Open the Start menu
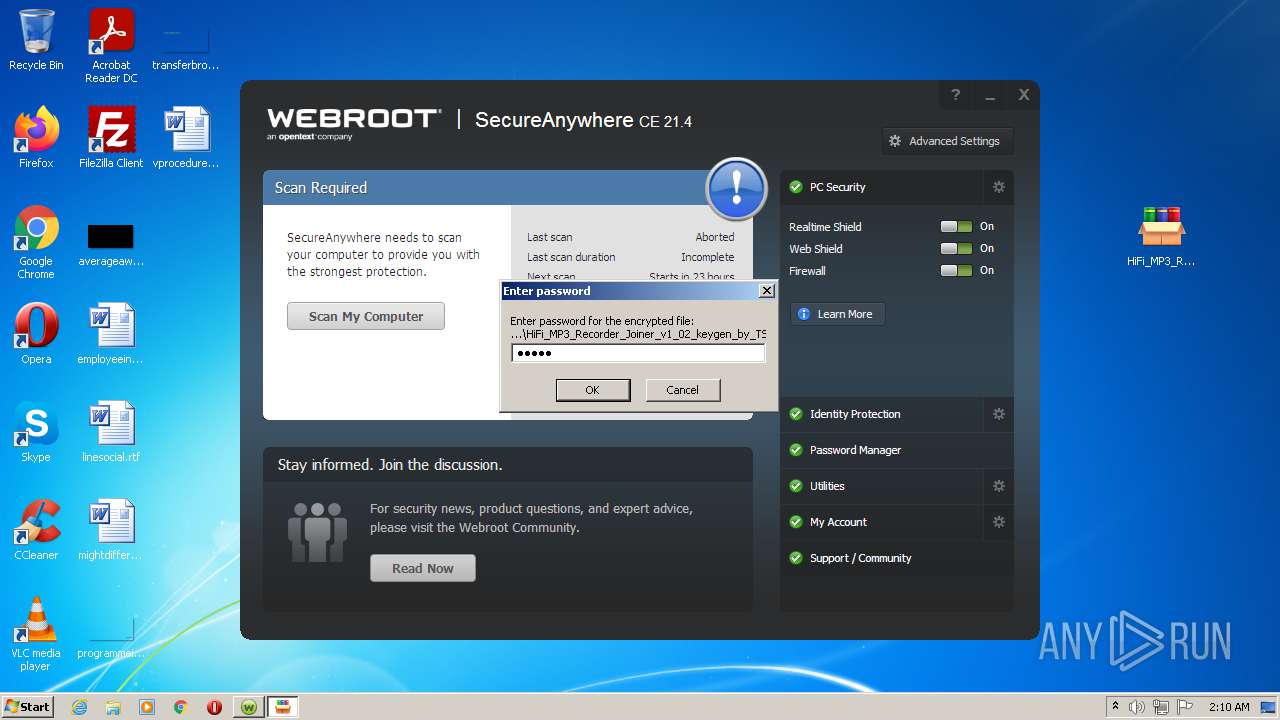Image resolution: width=1280 pixels, height=720 pixels. point(27,707)
